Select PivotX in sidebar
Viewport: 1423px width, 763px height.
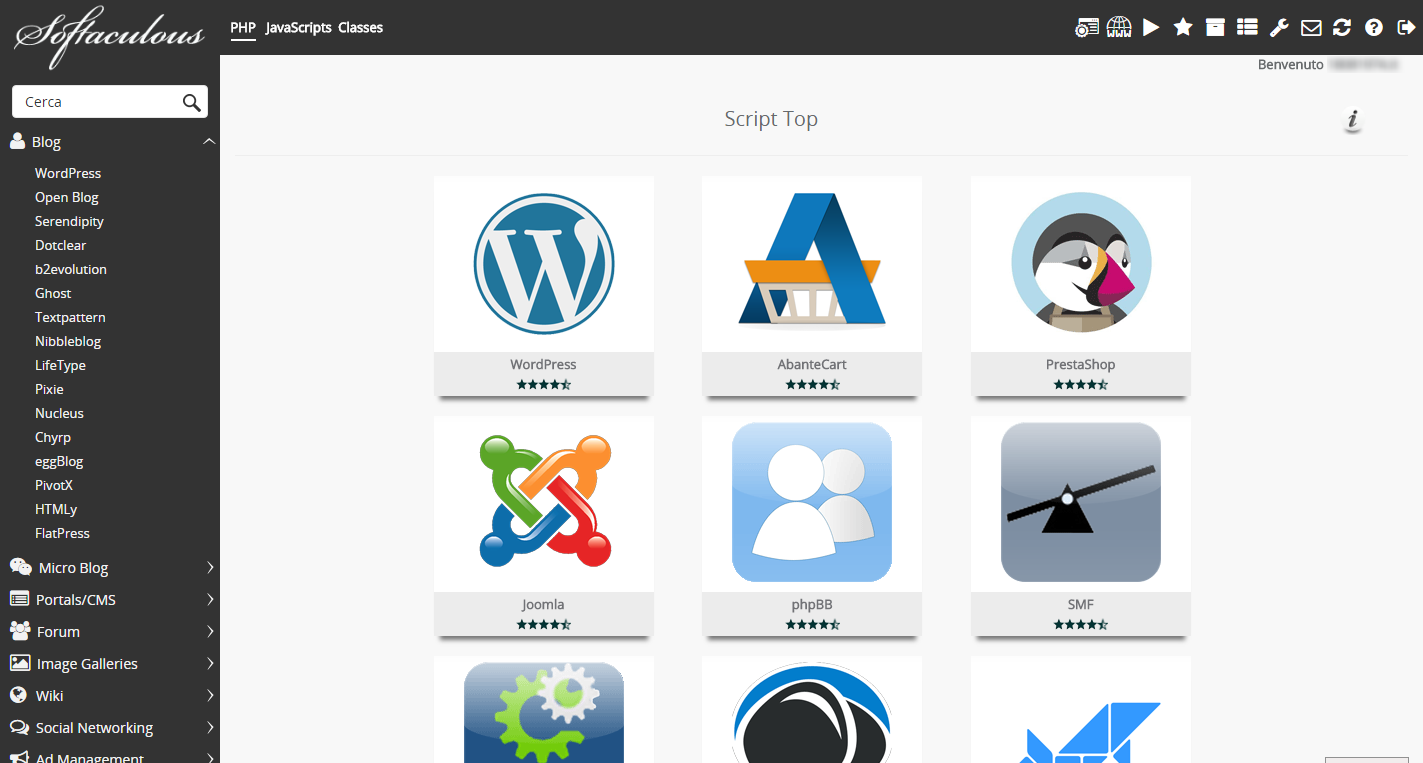pyautogui.click(x=54, y=485)
